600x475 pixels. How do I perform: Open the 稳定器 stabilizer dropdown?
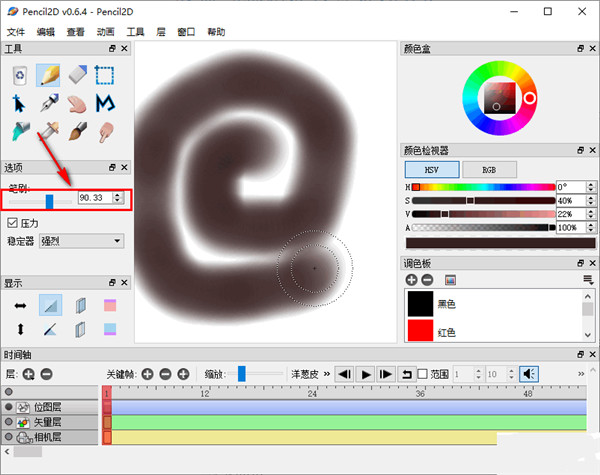point(80,241)
